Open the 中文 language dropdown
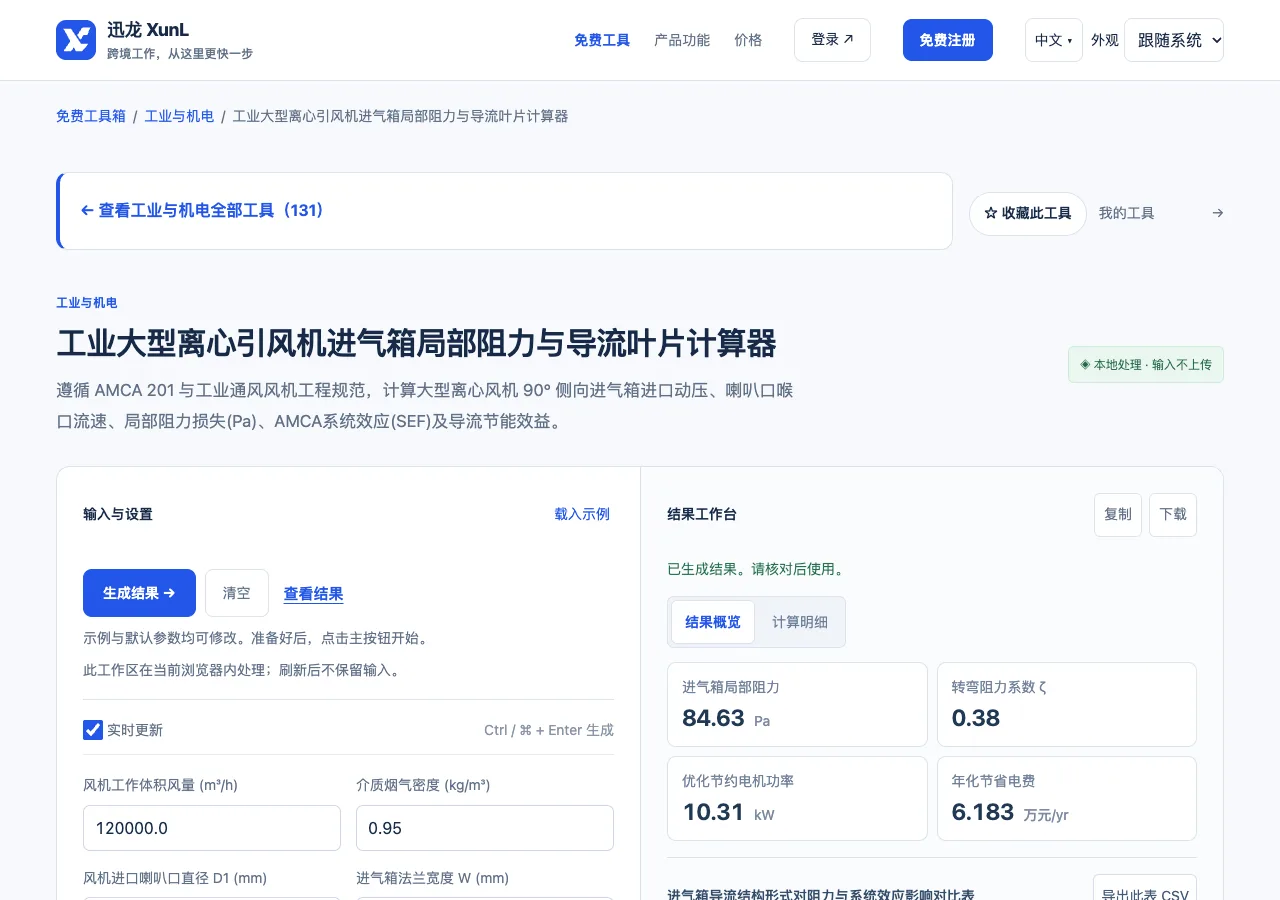 tap(1053, 40)
